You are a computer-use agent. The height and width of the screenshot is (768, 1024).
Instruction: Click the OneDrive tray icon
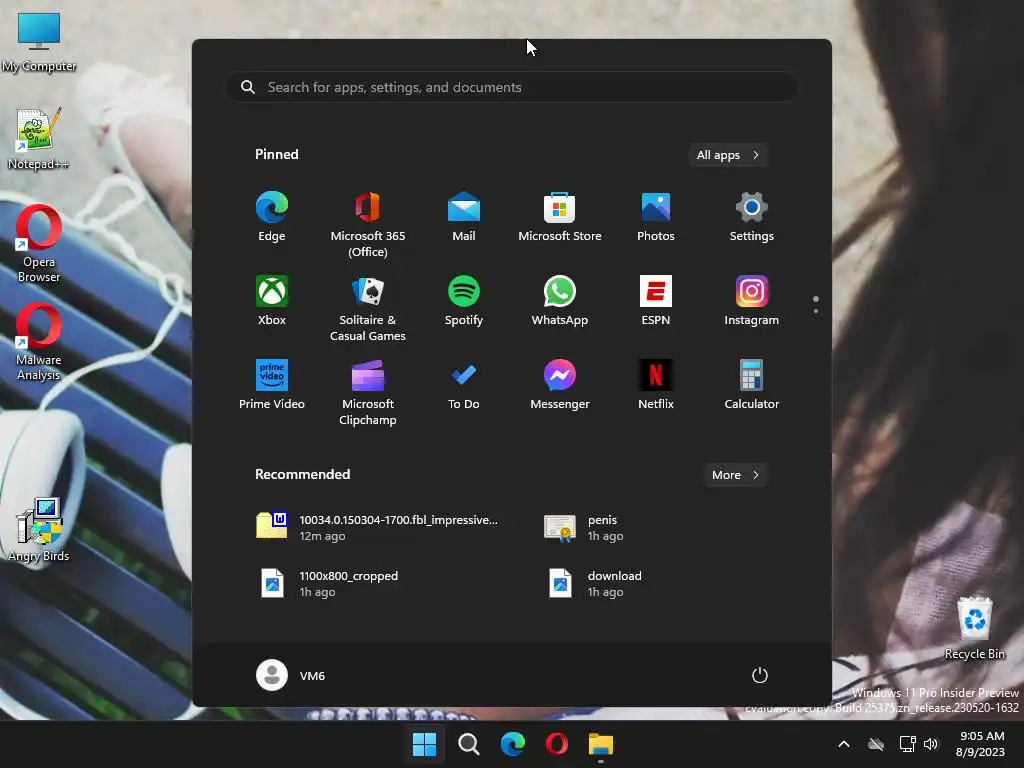point(876,744)
